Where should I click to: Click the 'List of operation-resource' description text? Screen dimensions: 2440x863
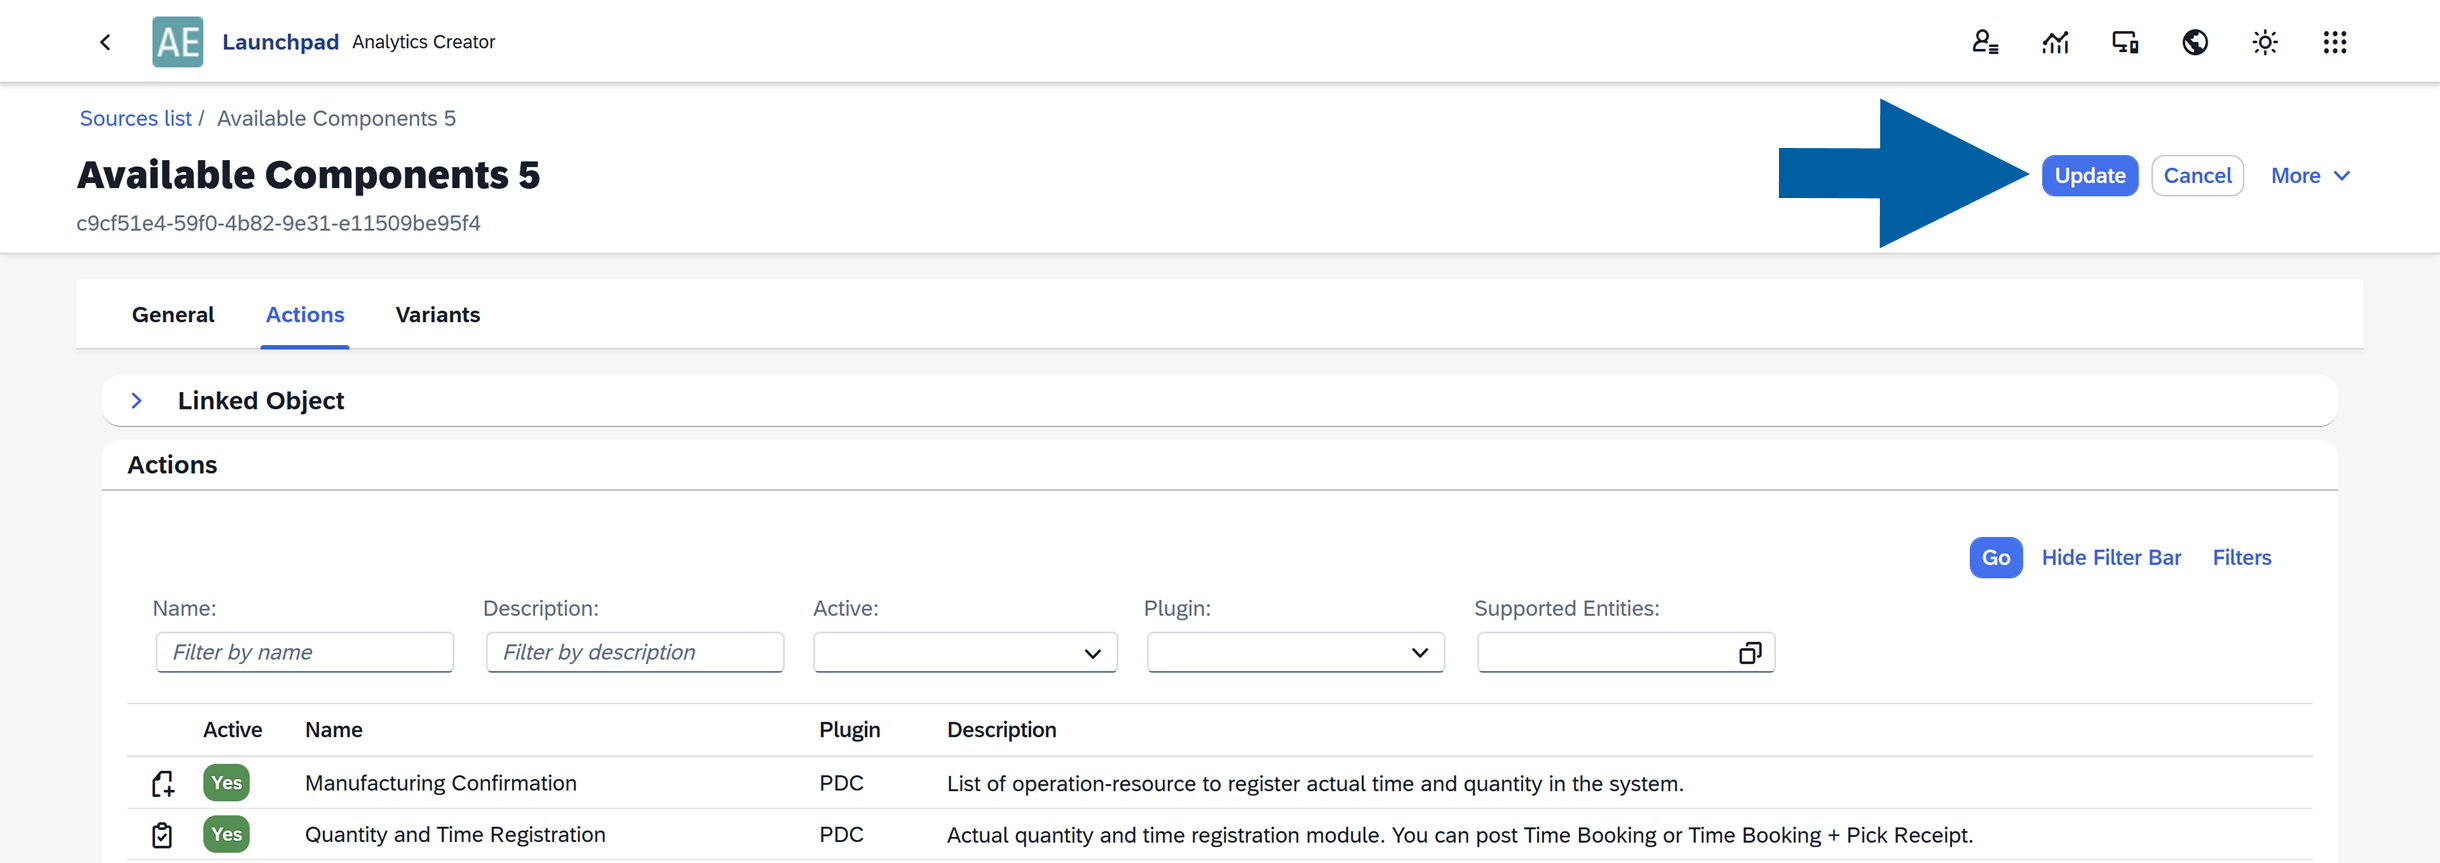tap(1315, 784)
